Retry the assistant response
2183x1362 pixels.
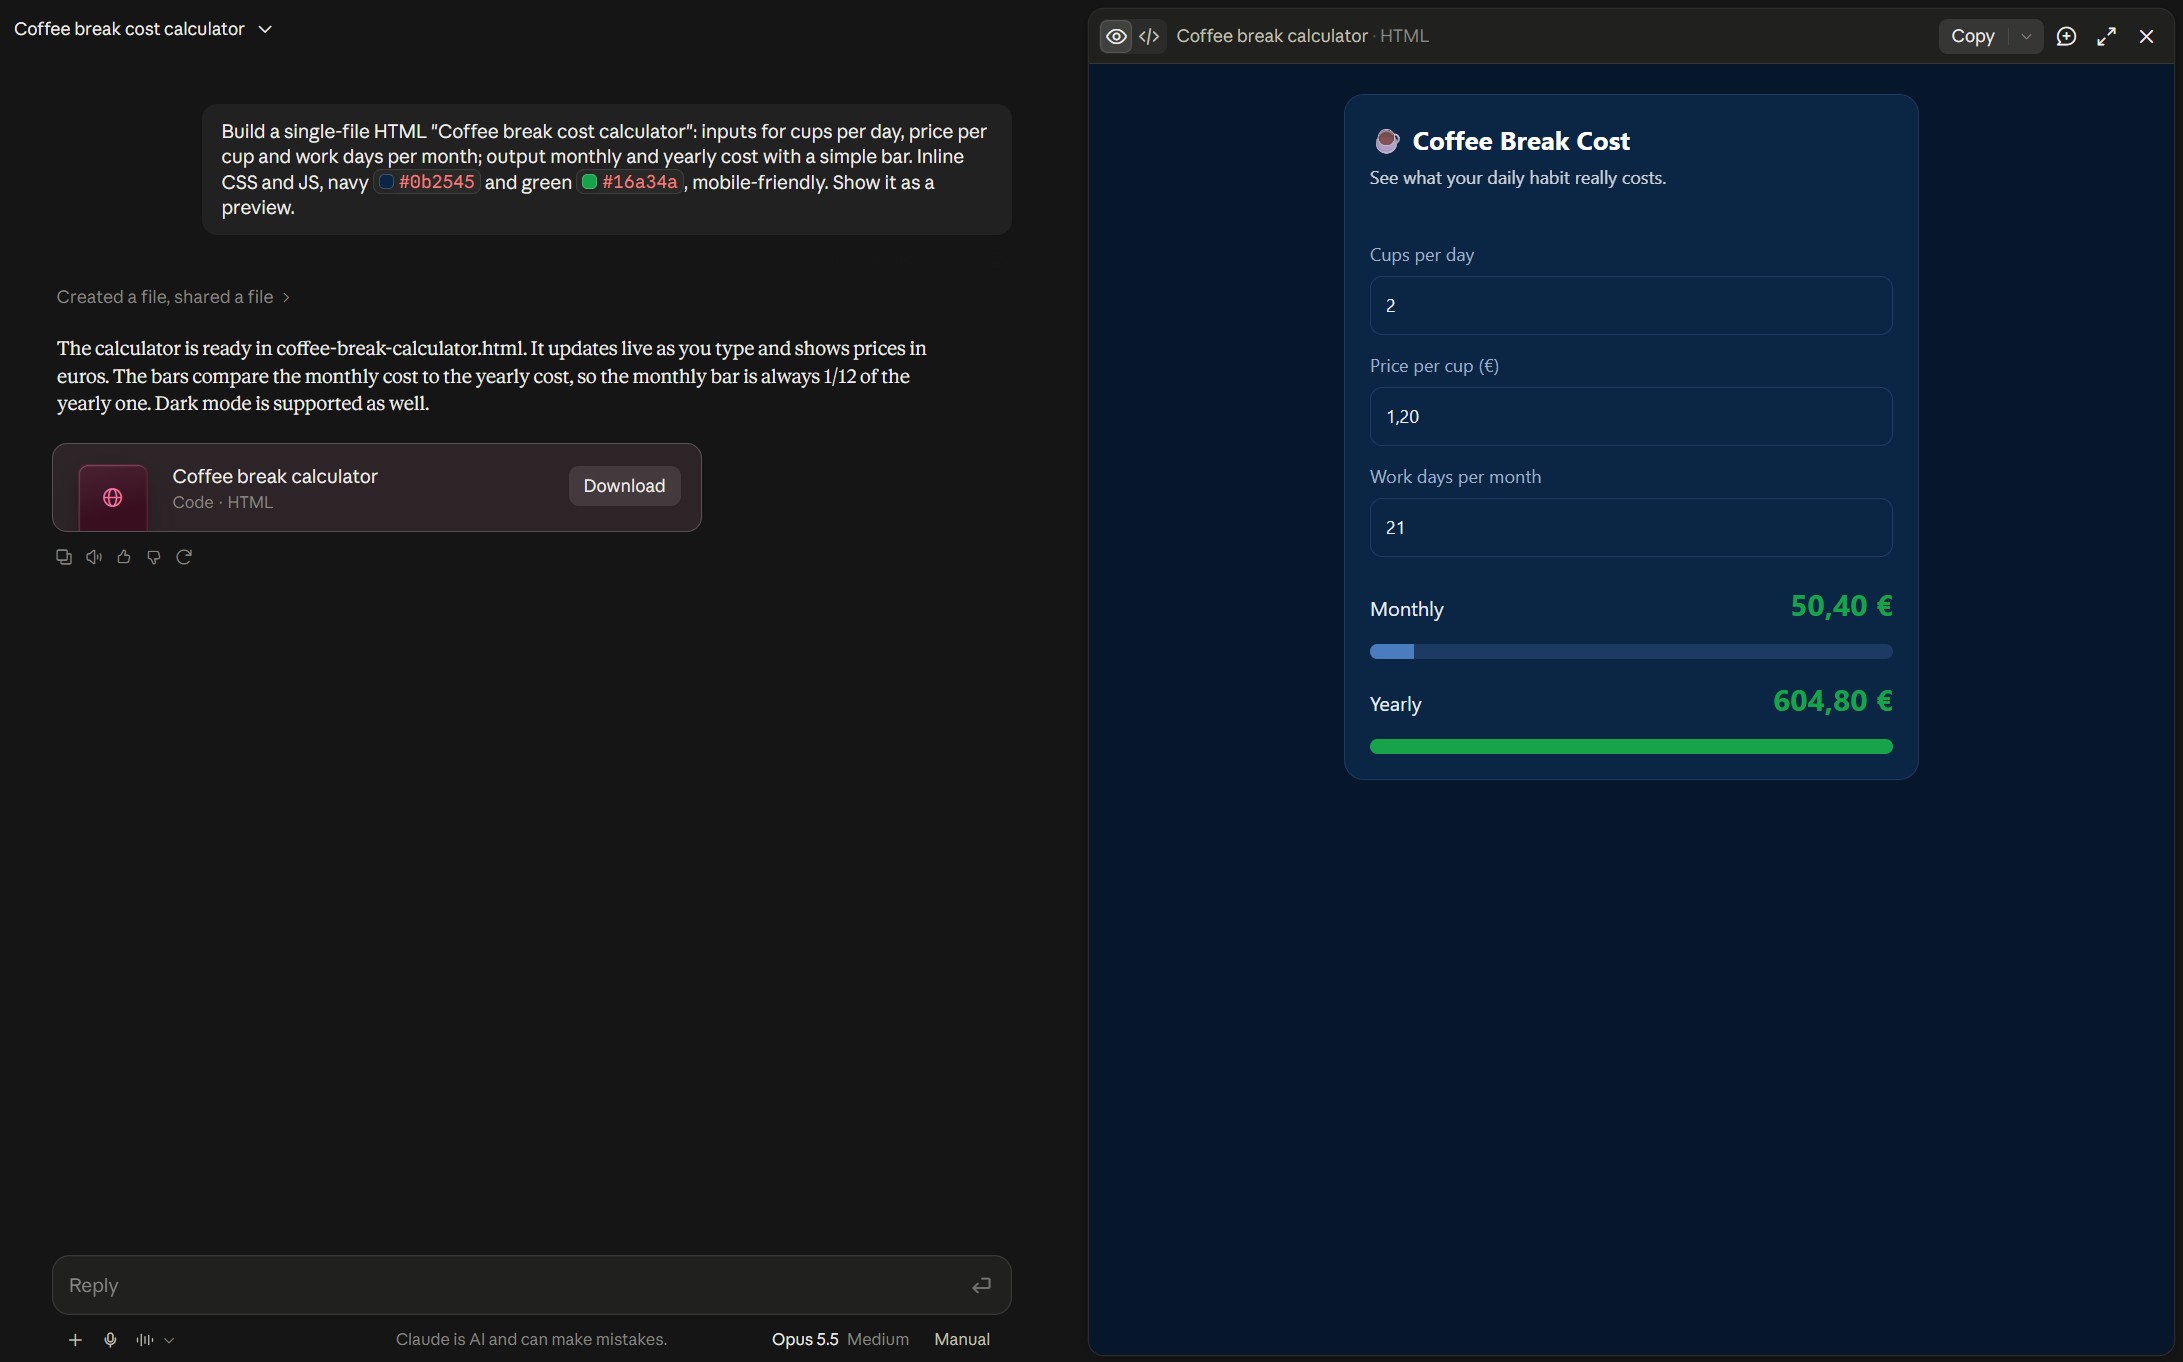184,557
